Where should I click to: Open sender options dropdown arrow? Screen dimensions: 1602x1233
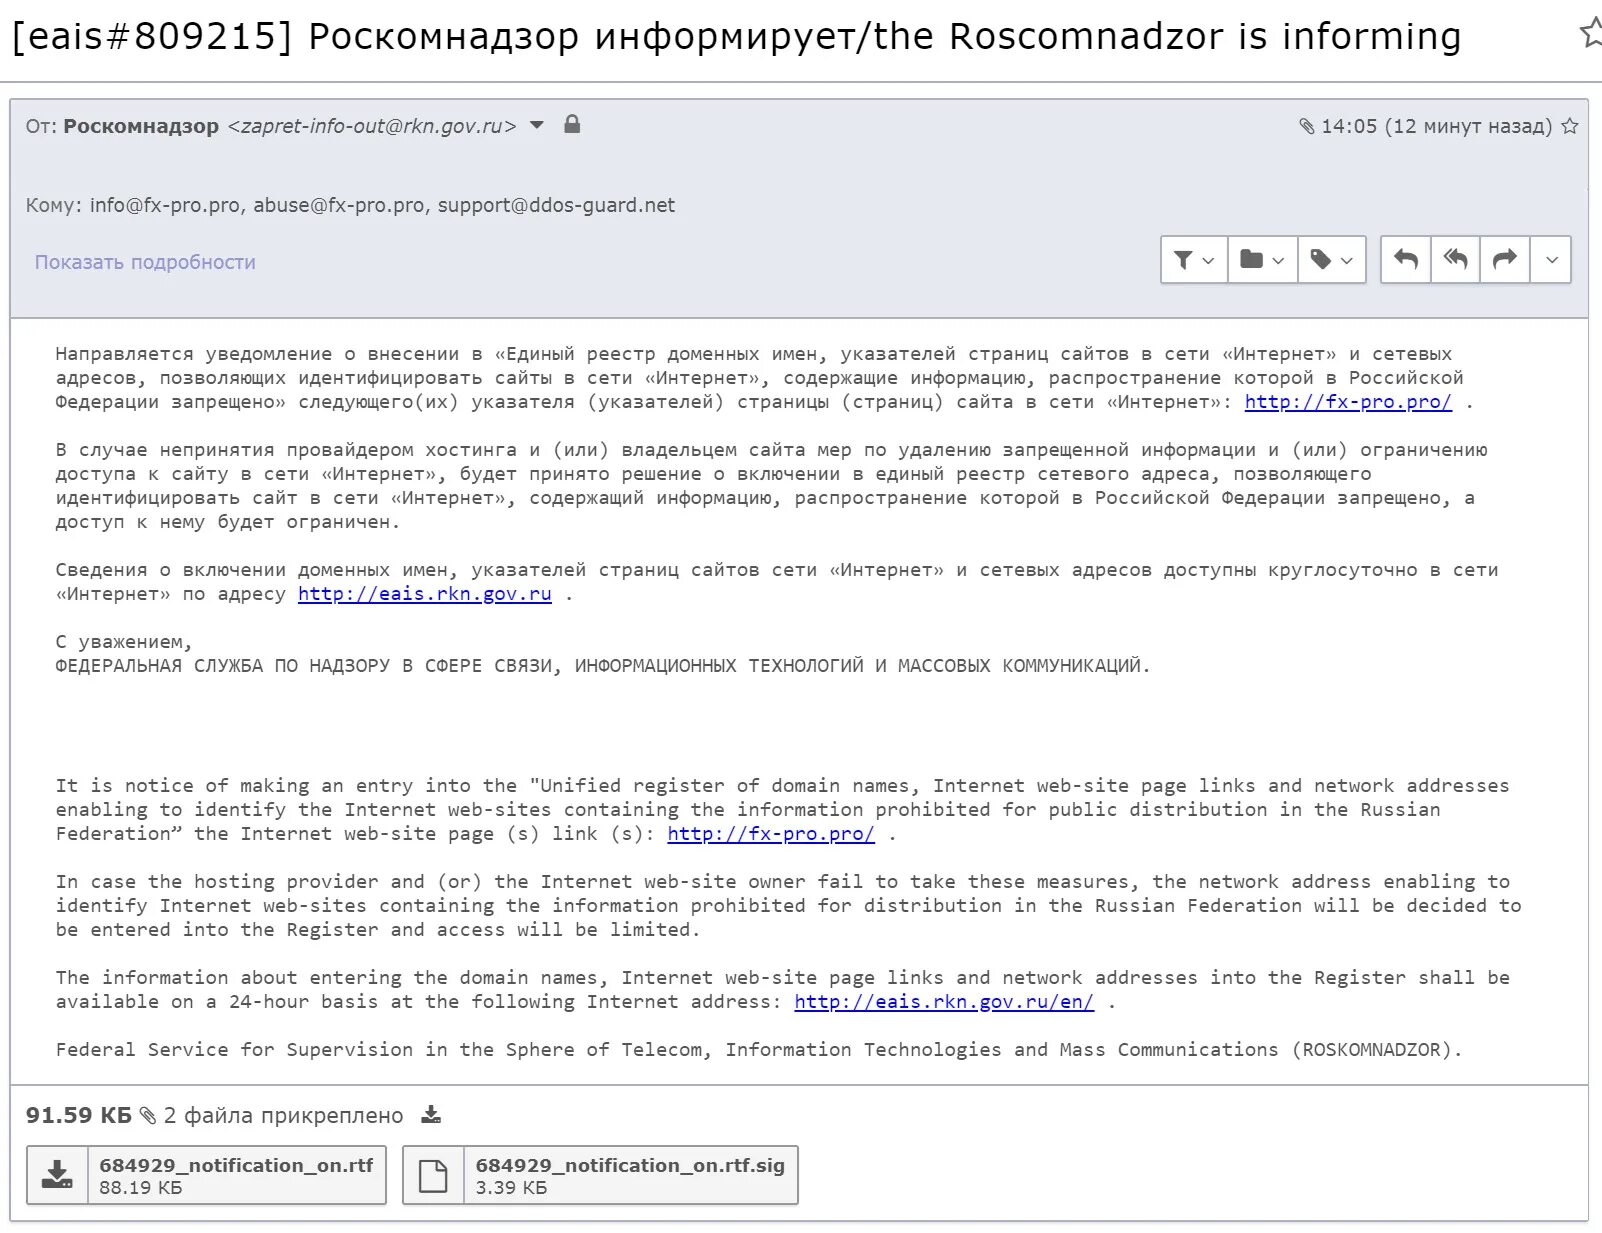coord(537,125)
